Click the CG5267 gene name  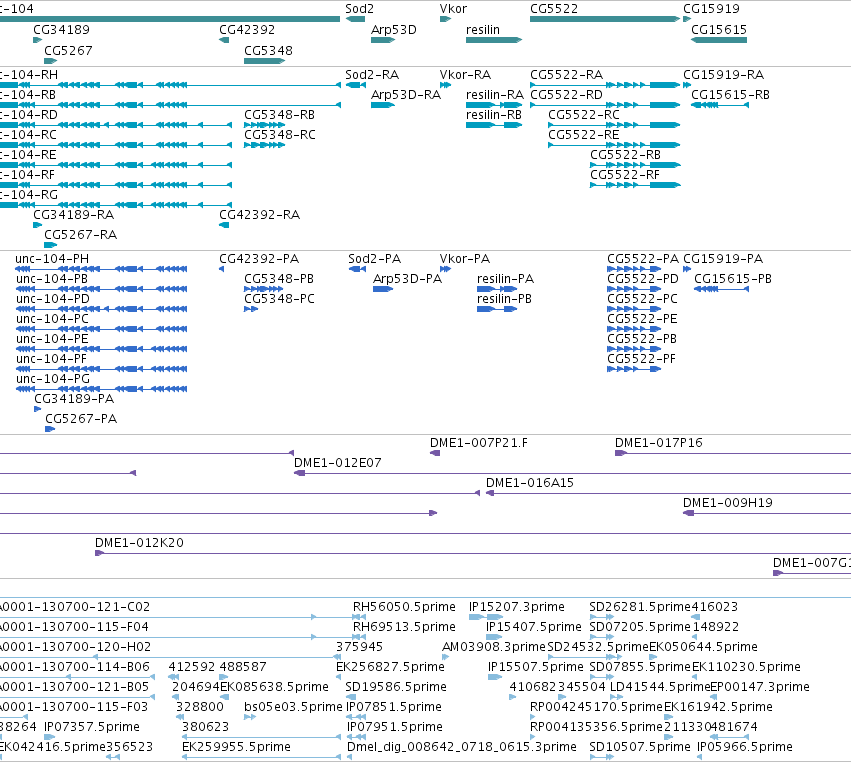(x=68, y=51)
